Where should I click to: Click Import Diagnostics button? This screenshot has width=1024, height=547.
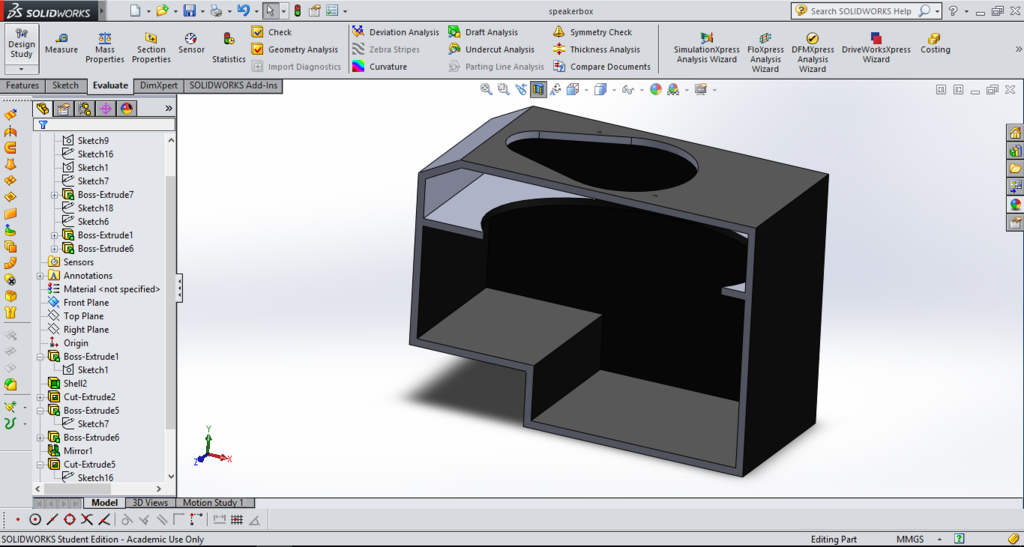coord(296,67)
